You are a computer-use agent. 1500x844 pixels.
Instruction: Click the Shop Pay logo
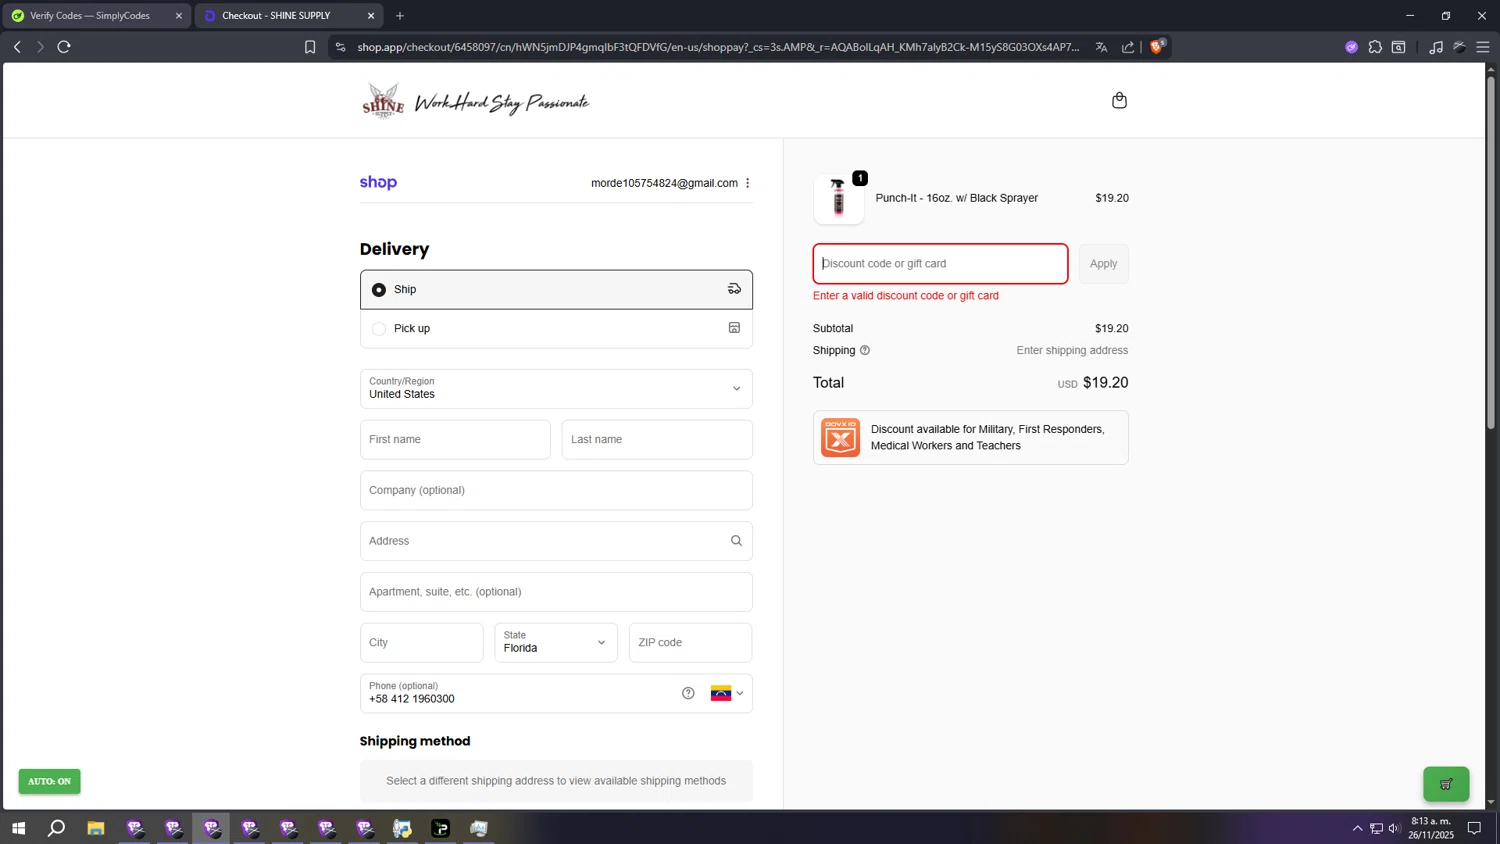click(378, 182)
